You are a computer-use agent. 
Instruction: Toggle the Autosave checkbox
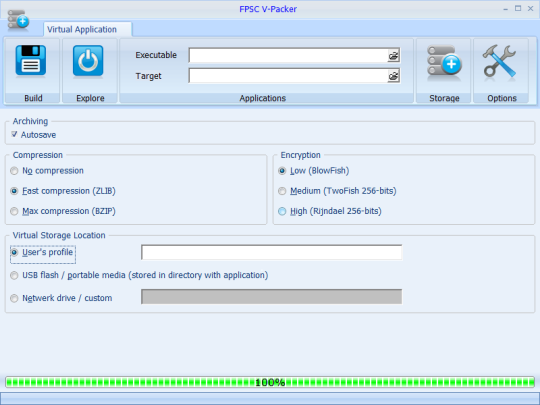(x=14, y=134)
